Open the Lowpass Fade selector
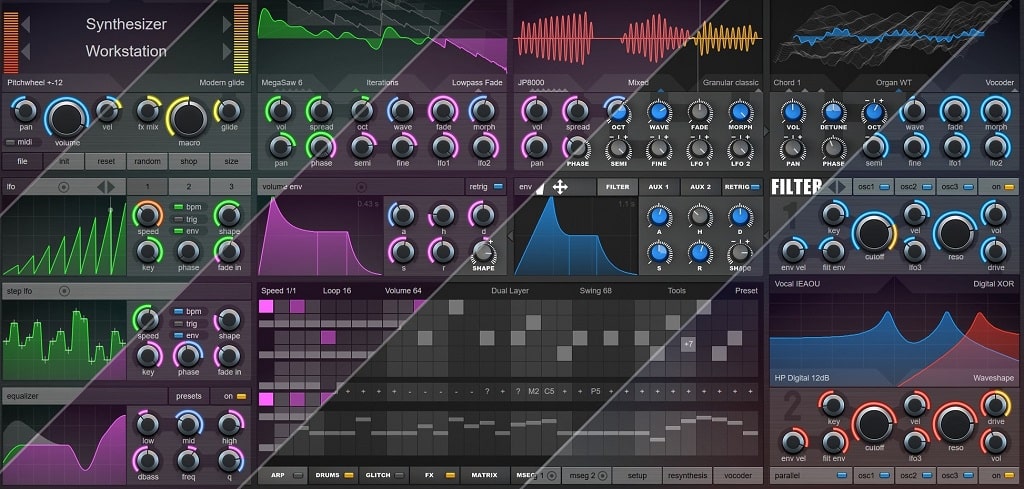Screen dimensions: 1024x489 click(477, 83)
